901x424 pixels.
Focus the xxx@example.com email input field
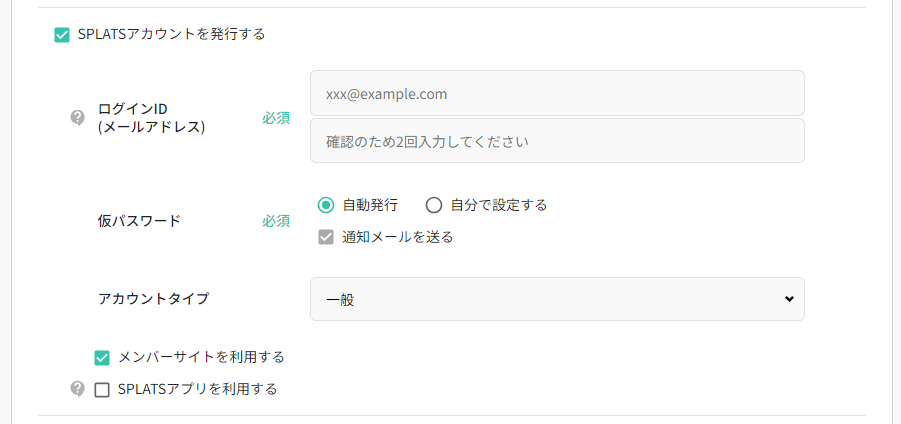pos(556,93)
